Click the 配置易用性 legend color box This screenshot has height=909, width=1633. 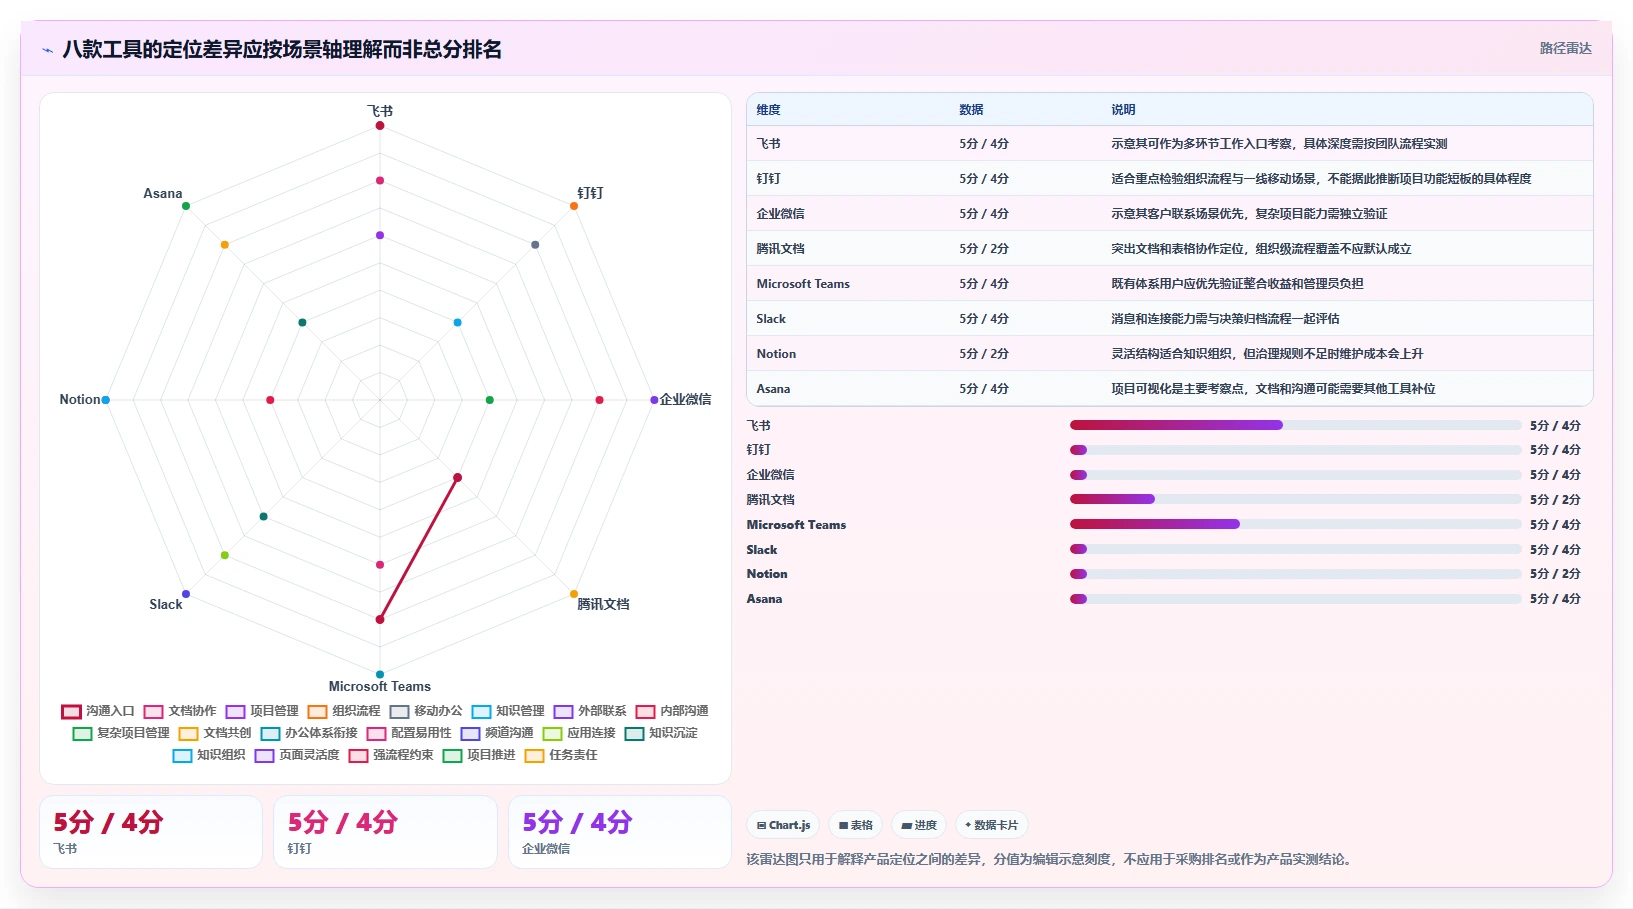pyautogui.click(x=376, y=734)
